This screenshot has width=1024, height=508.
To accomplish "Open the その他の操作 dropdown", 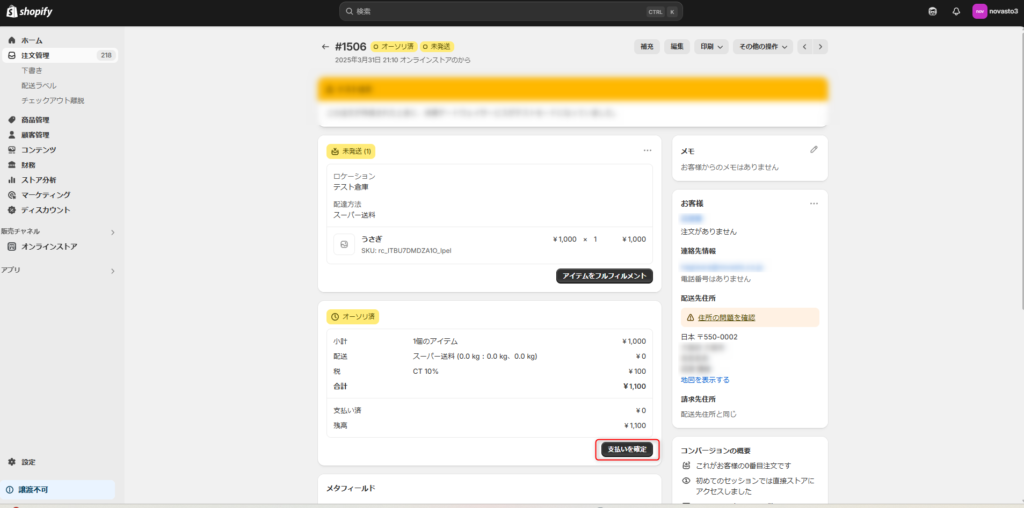I will tap(763, 46).
